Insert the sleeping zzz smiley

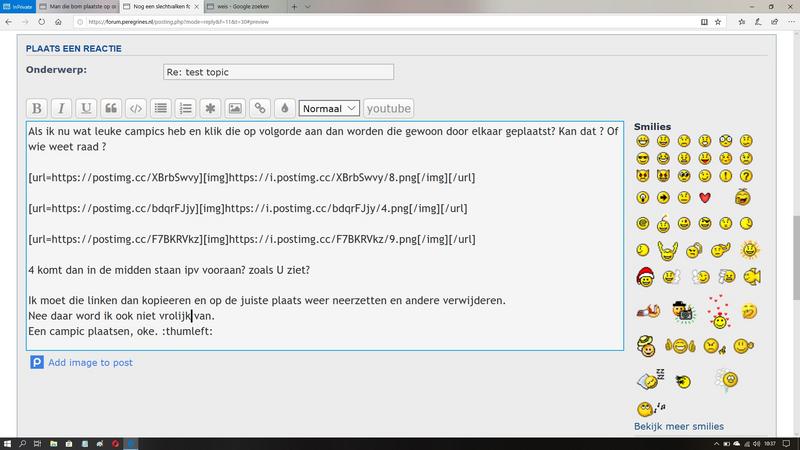pyautogui.click(x=651, y=379)
